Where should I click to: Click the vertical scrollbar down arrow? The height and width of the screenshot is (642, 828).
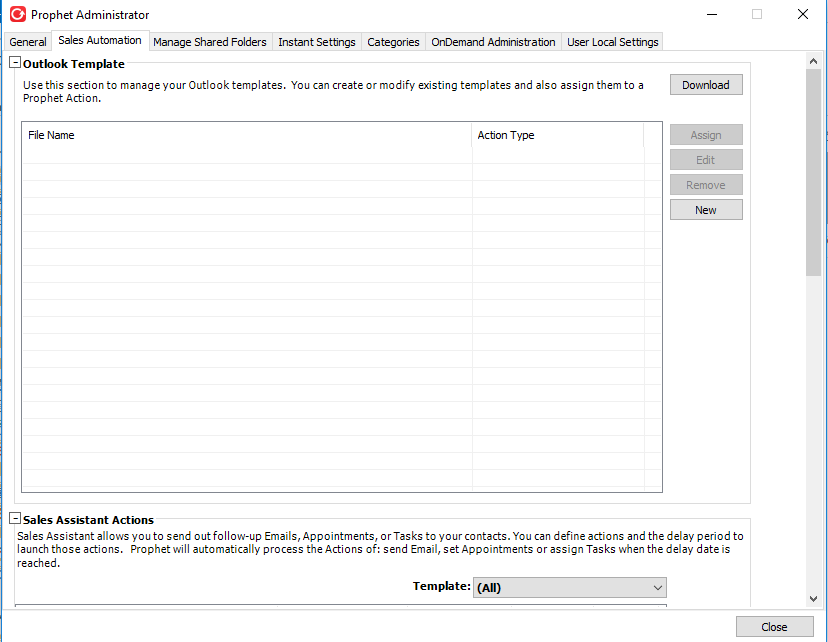tap(813, 599)
